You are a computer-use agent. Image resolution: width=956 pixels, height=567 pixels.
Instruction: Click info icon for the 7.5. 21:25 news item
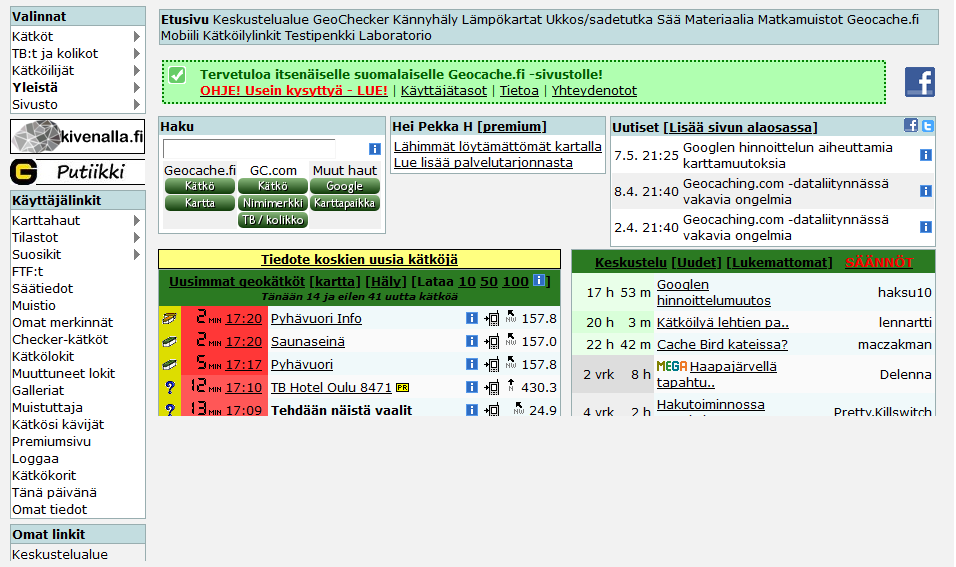pyautogui.click(x=925, y=155)
